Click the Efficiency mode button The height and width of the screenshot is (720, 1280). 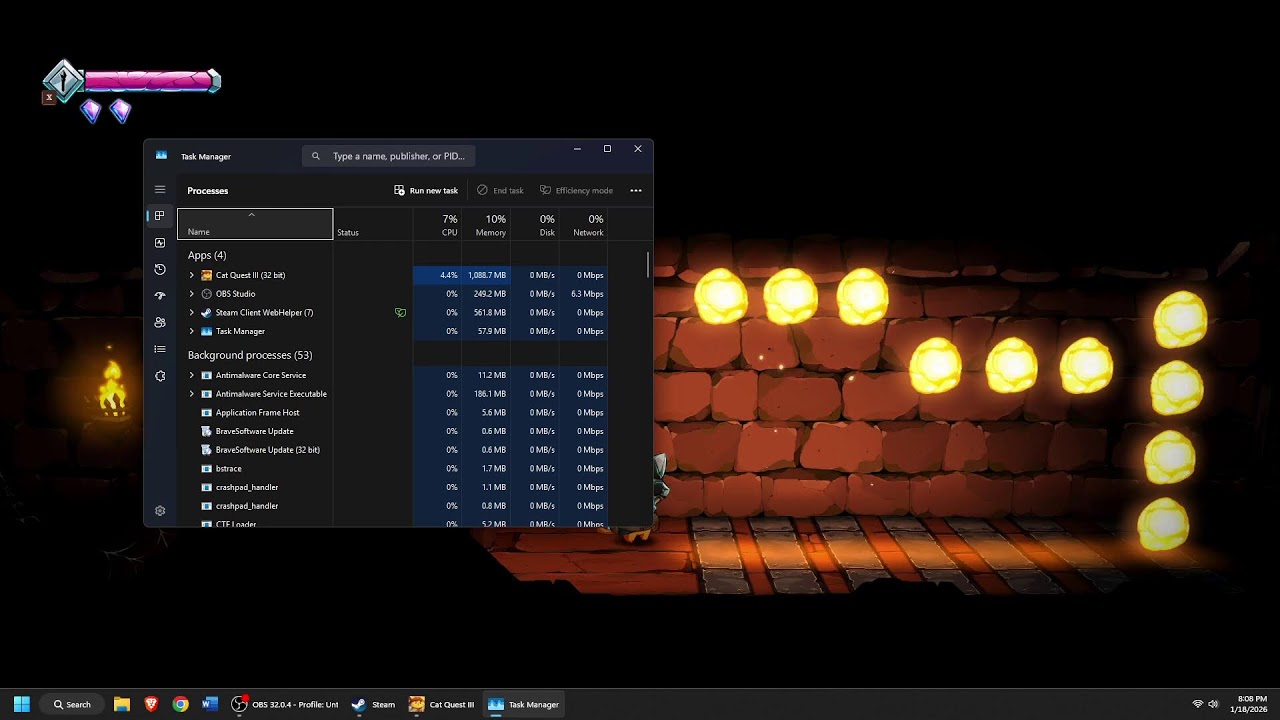click(x=576, y=190)
